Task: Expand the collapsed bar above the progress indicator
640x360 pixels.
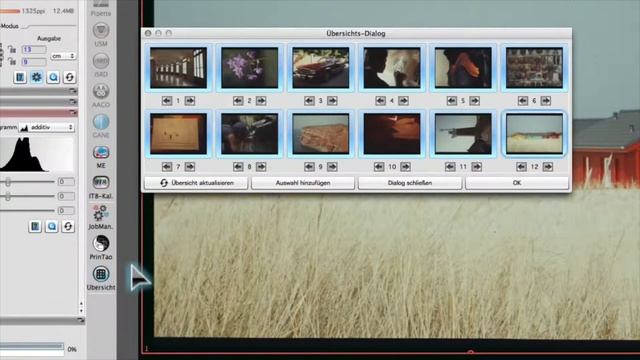Action: pyautogui.click(x=42, y=321)
